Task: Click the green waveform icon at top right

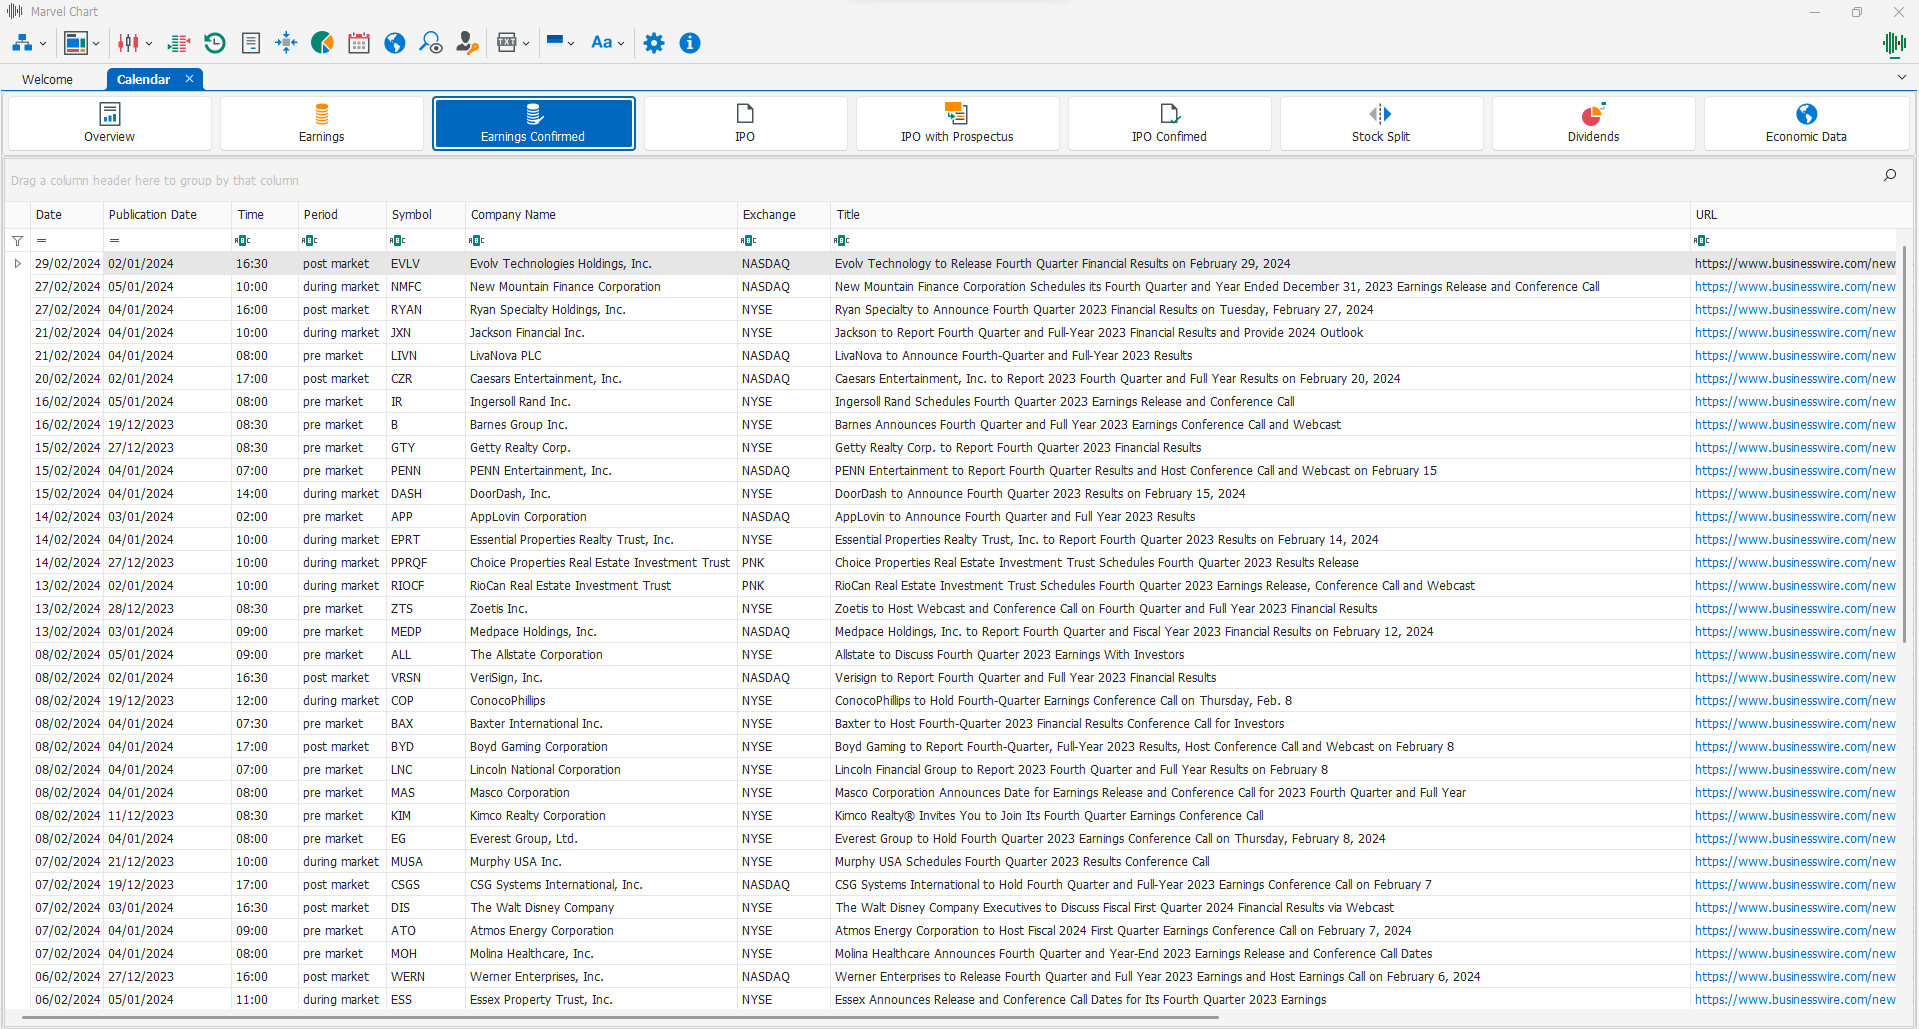Action: [1893, 43]
